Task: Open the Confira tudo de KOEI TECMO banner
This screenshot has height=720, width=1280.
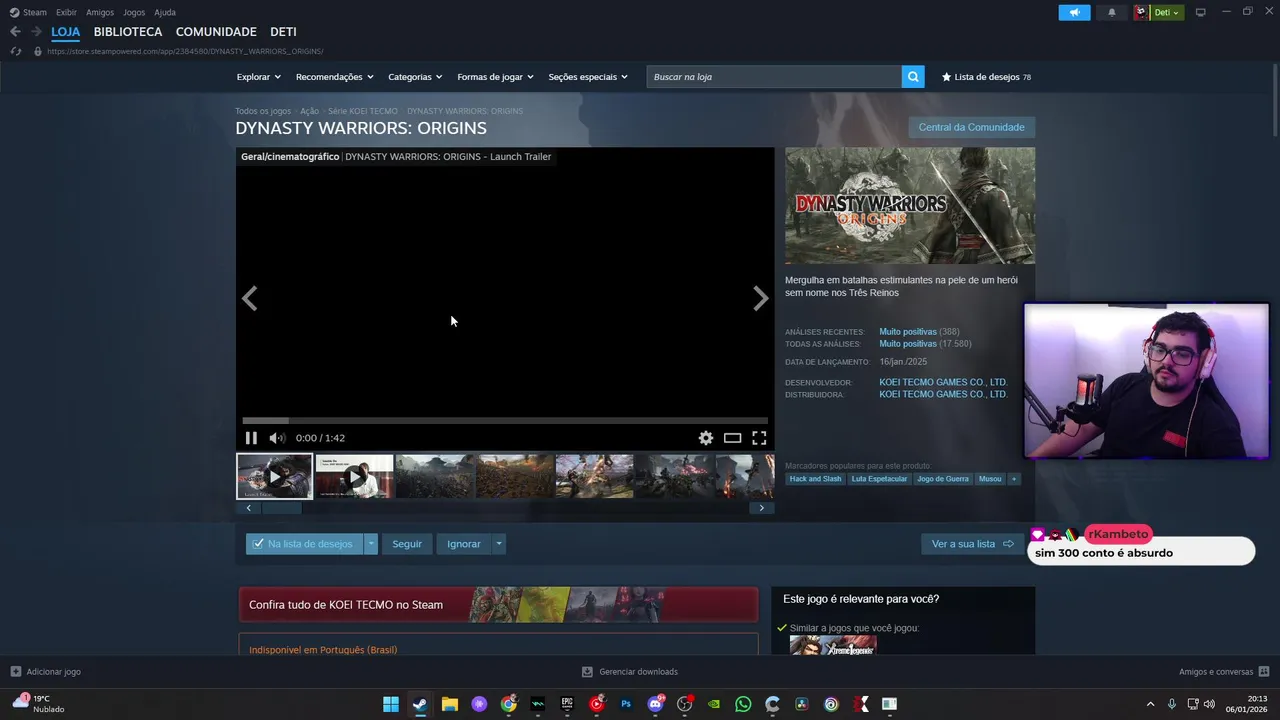Action: tap(498, 605)
